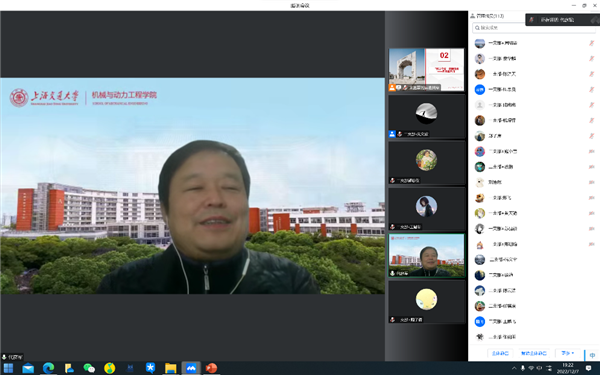The height and width of the screenshot is (375, 600).
Task: Toggle mic for the sixth member, dark brown avatar
Action: coord(592,120)
